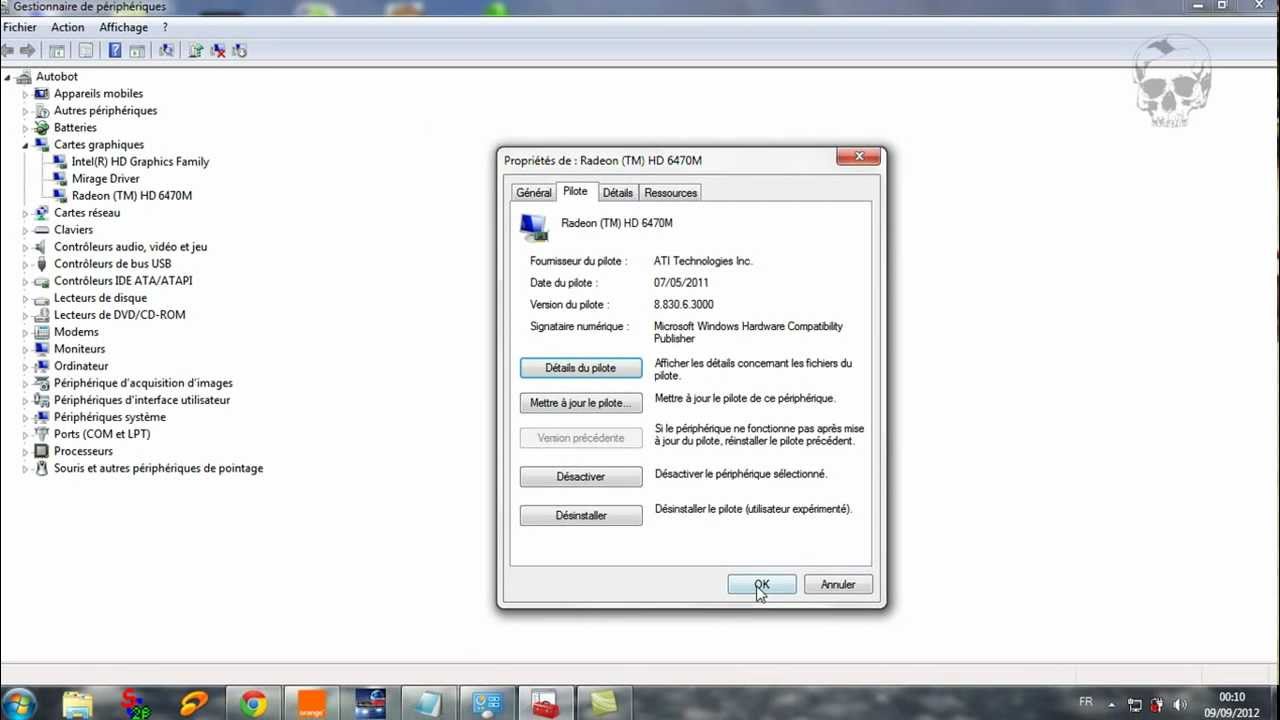Click the red toolbox taskbar icon
This screenshot has width=1280, height=720.
click(x=544, y=704)
